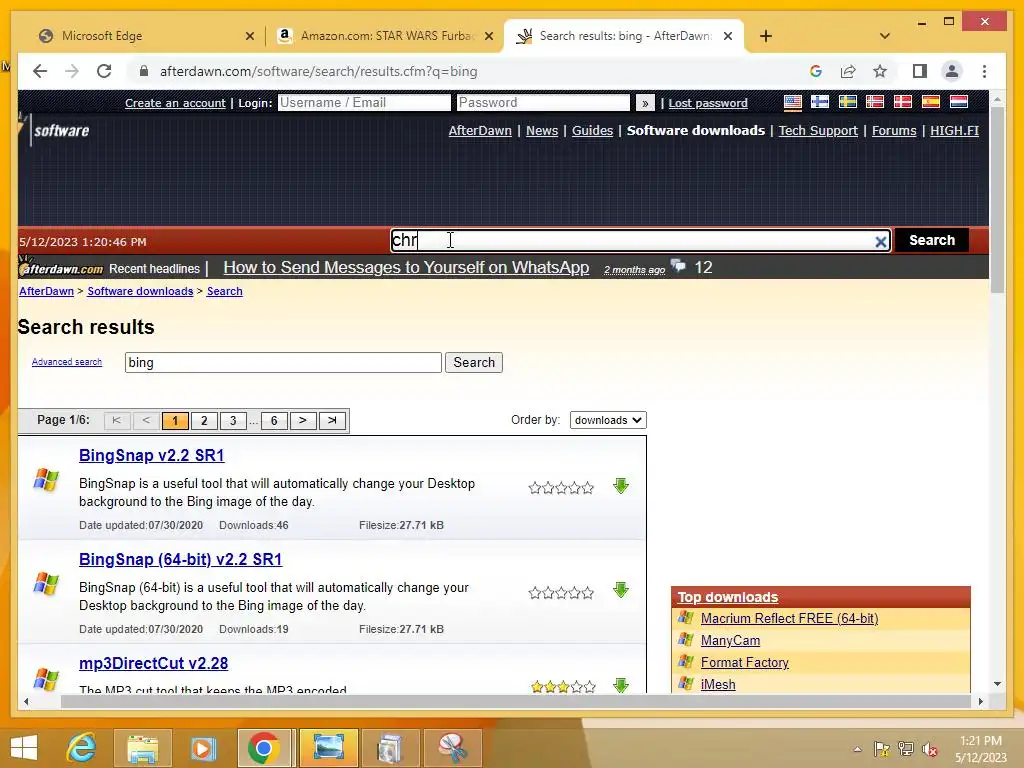Select the Finnish flag language

pos(820,103)
